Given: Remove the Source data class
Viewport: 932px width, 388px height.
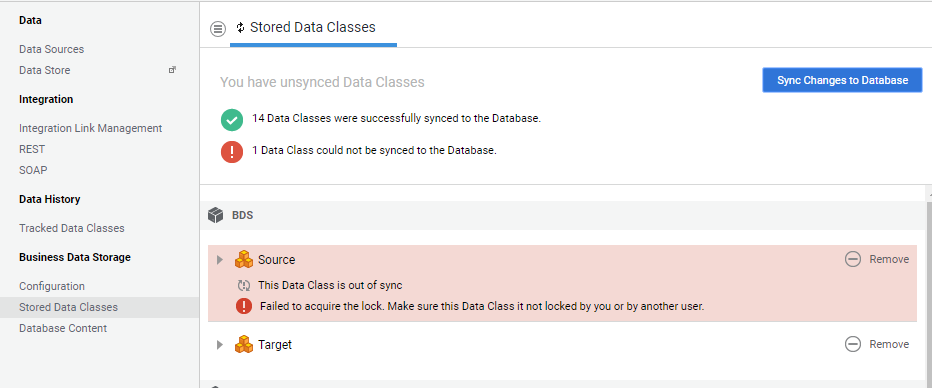Looking at the screenshot, I should (x=877, y=259).
